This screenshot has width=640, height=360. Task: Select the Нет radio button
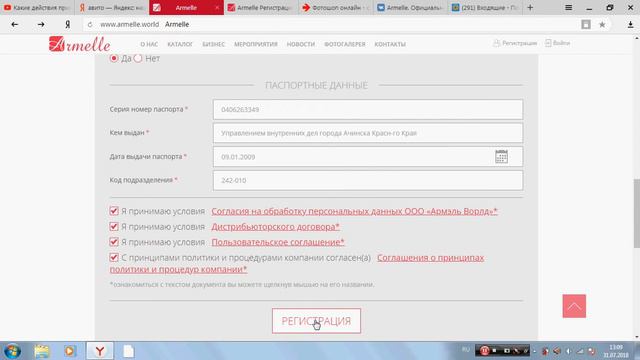[138, 58]
